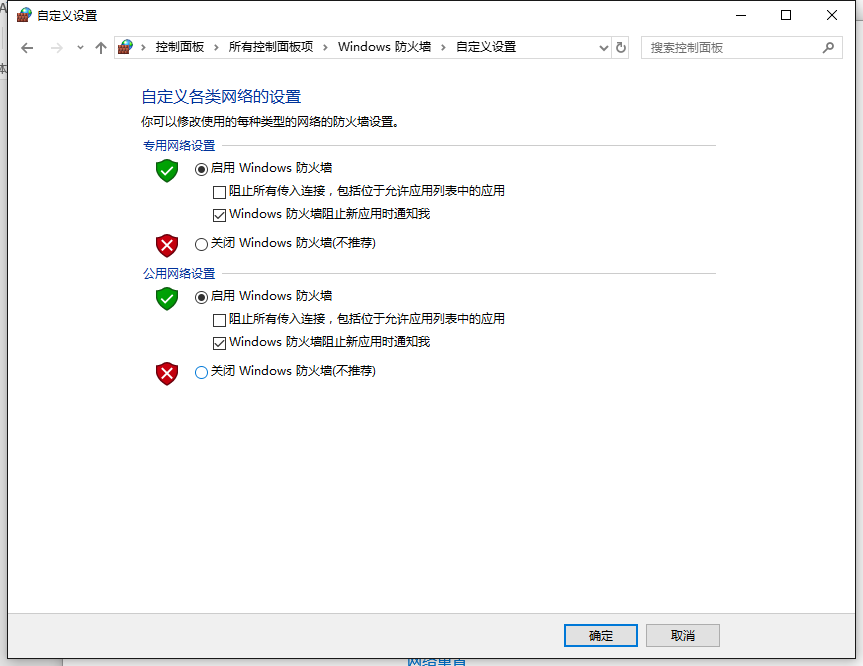Go back with the left arrow button
Screen dimensions: 863x666
click(27, 48)
